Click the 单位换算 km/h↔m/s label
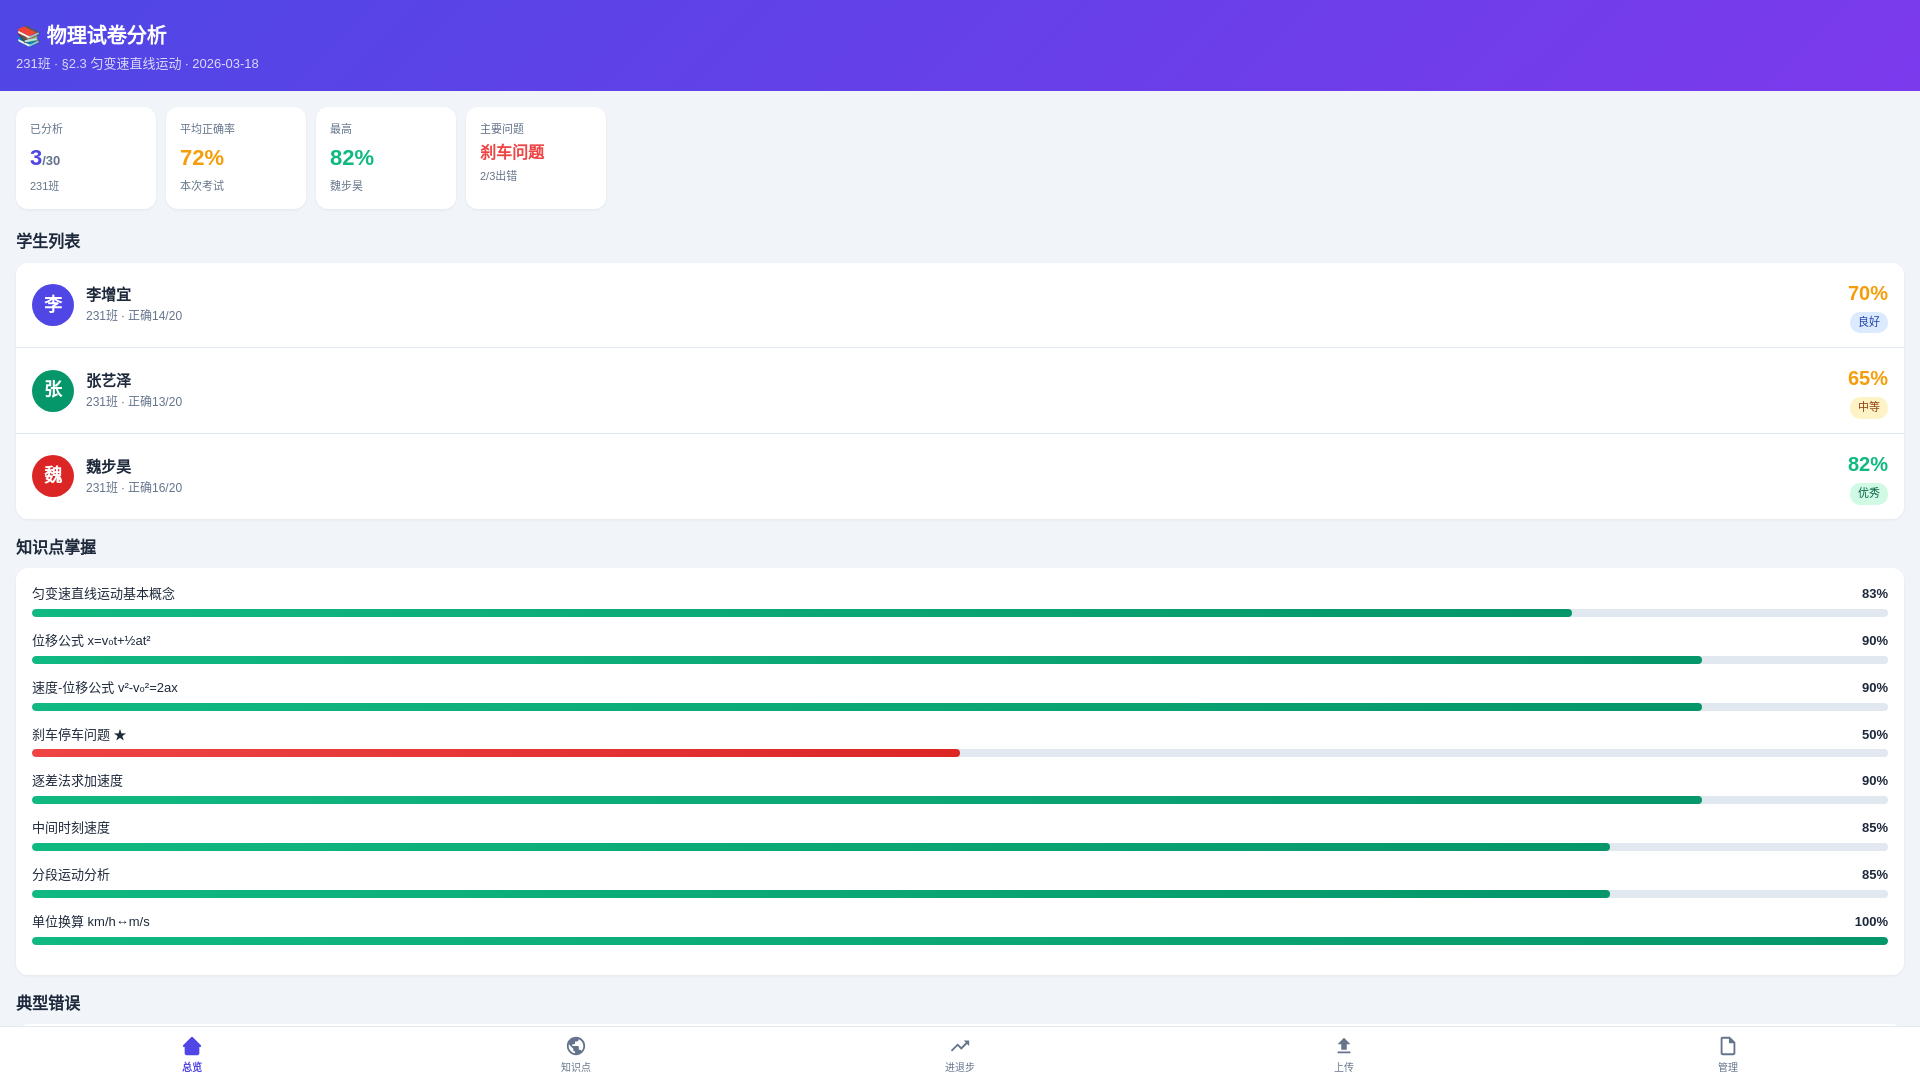This screenshot has height=1080, width=1920. pyautogui.click(x=91, y=922)
